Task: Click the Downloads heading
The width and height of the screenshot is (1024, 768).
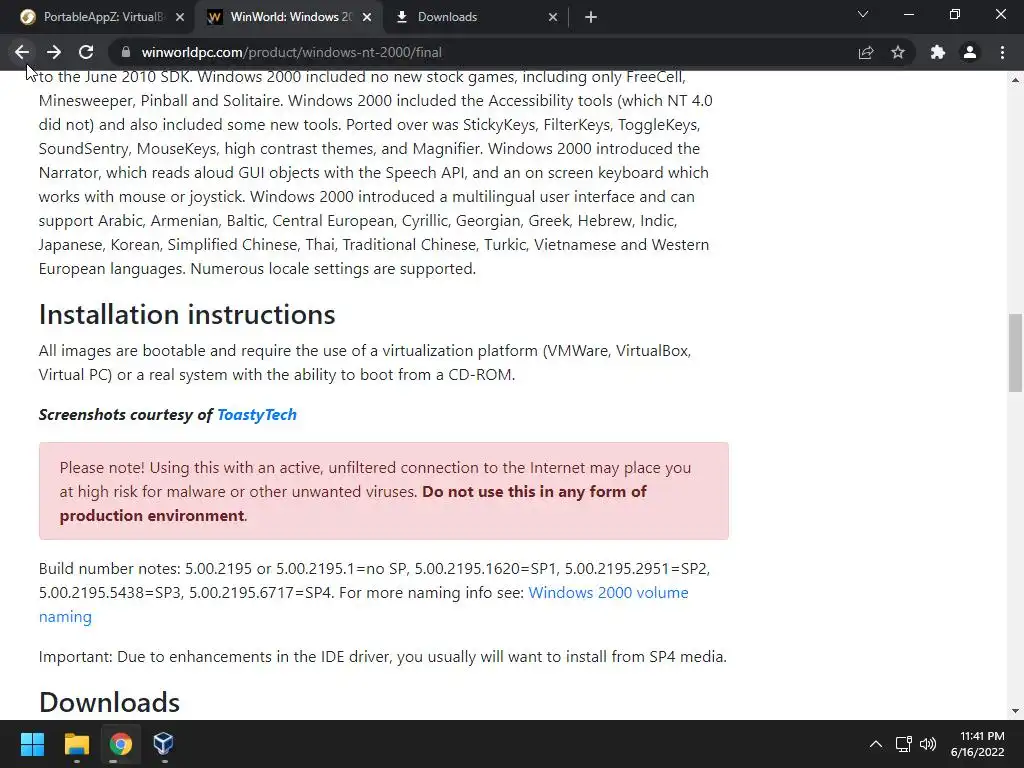Action: coord(109,703)
